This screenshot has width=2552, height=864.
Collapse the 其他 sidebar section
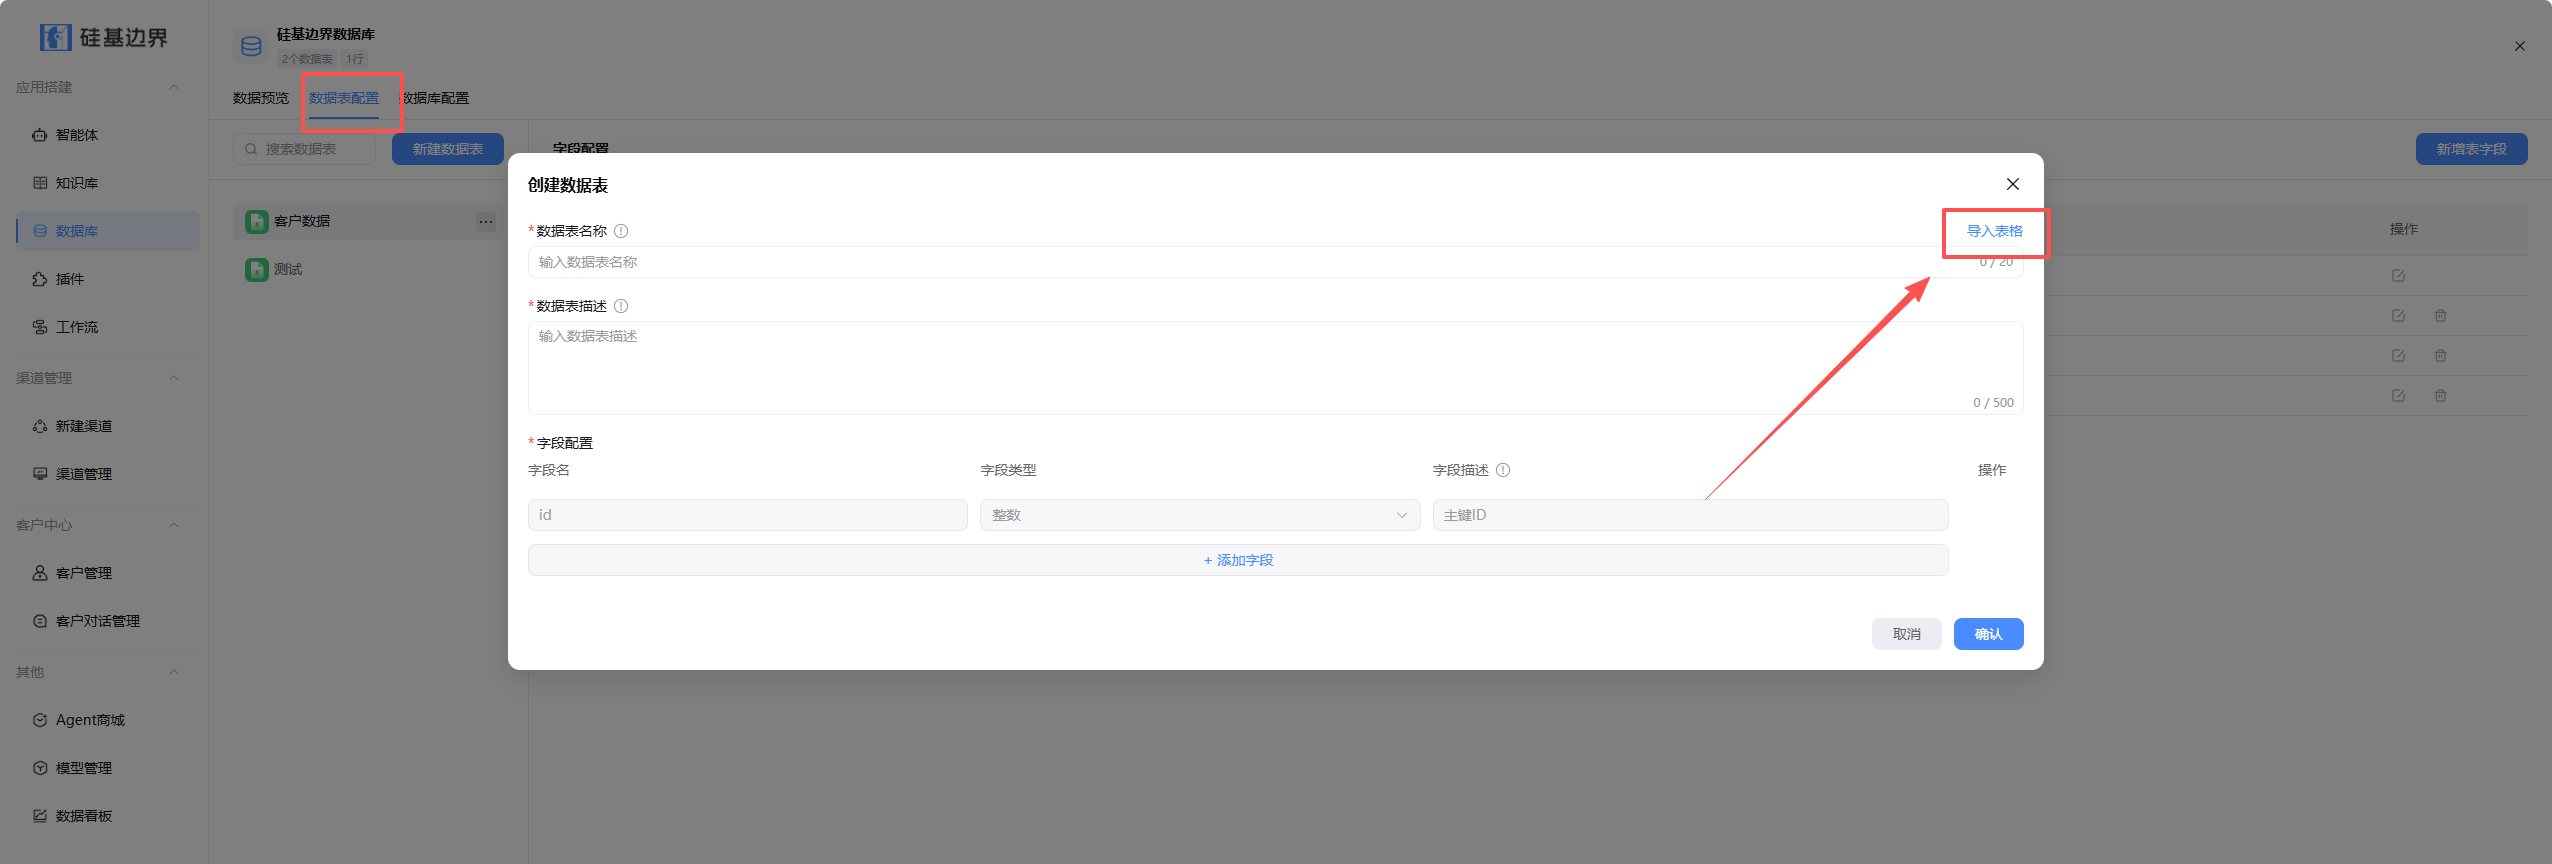(174, 672)
